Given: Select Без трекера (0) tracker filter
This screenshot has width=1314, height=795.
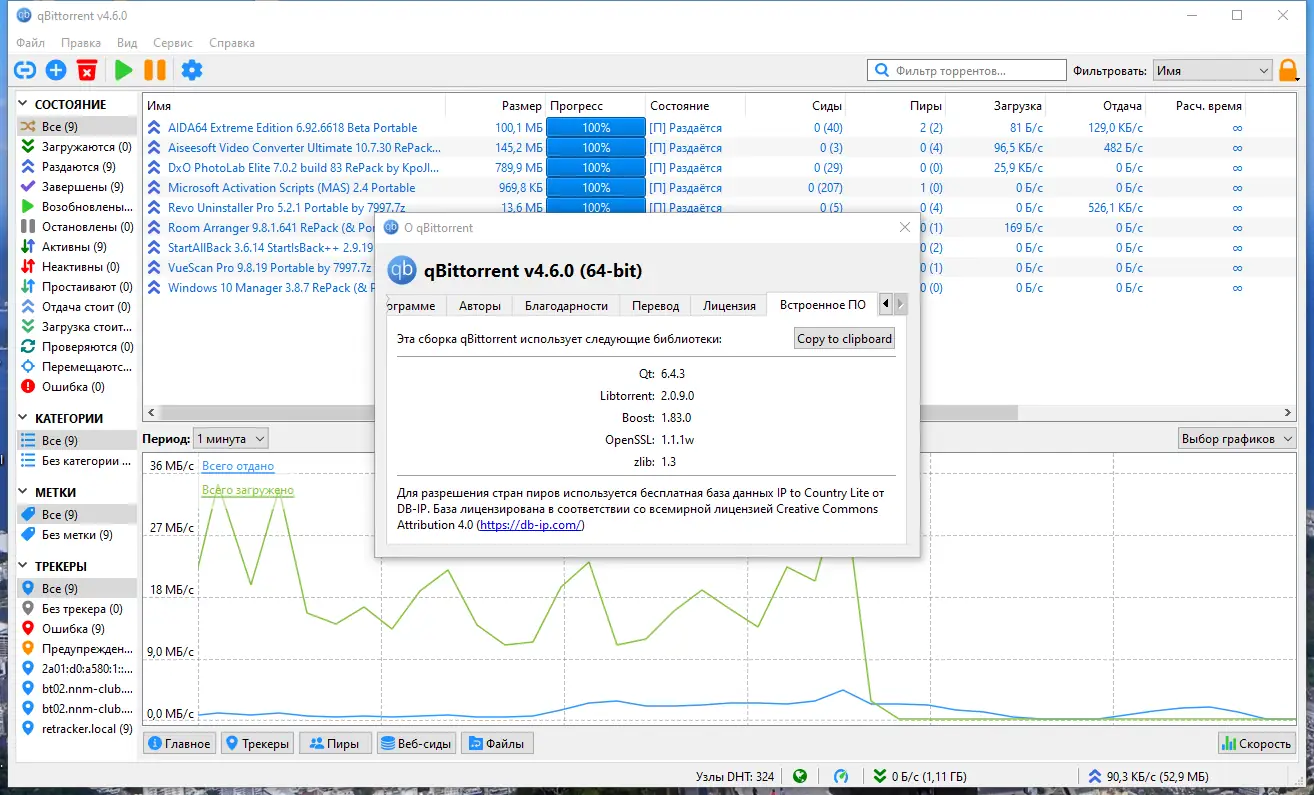Looking at the screenshot, I should pos(77,609).
